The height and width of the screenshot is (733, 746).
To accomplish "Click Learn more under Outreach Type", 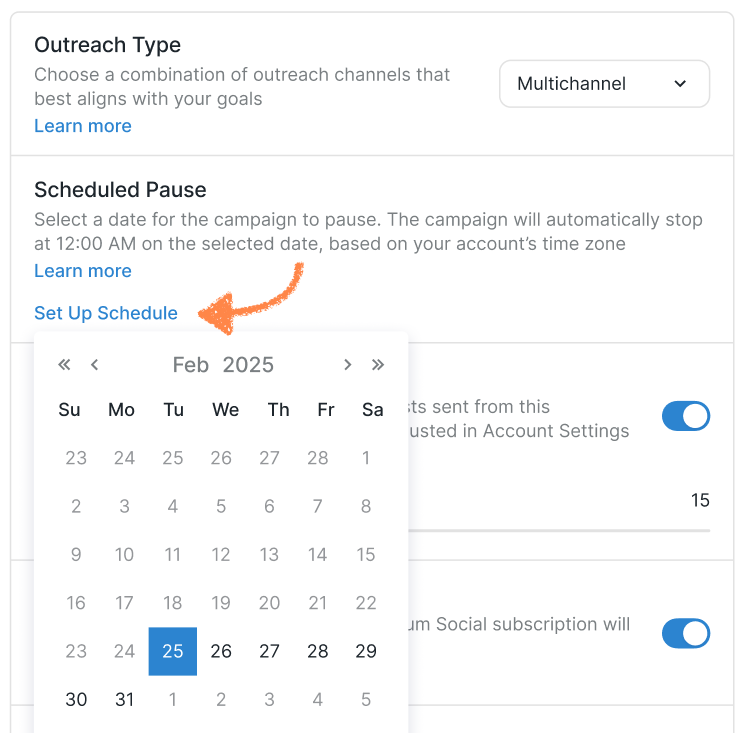I will [83, 126].
